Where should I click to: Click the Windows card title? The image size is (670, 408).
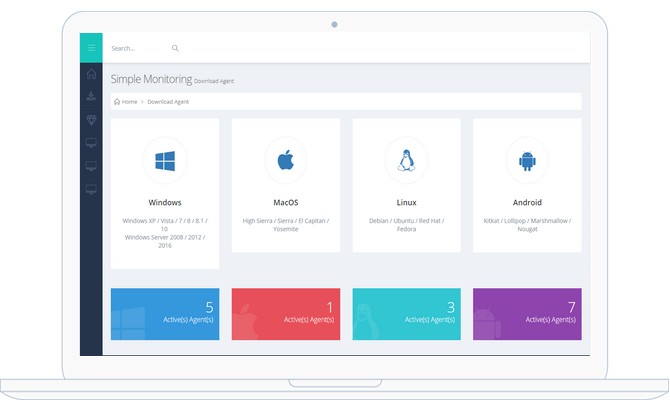coord(164,202)
